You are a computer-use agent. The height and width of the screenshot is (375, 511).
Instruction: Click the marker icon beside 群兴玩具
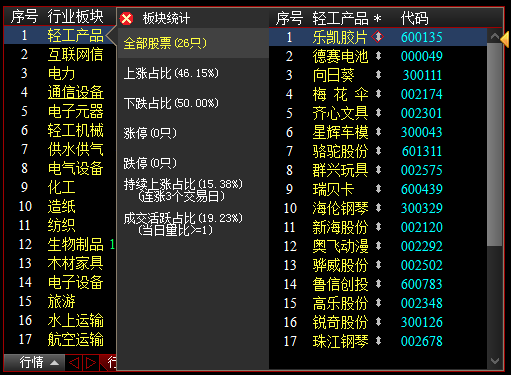click(378, 170)
